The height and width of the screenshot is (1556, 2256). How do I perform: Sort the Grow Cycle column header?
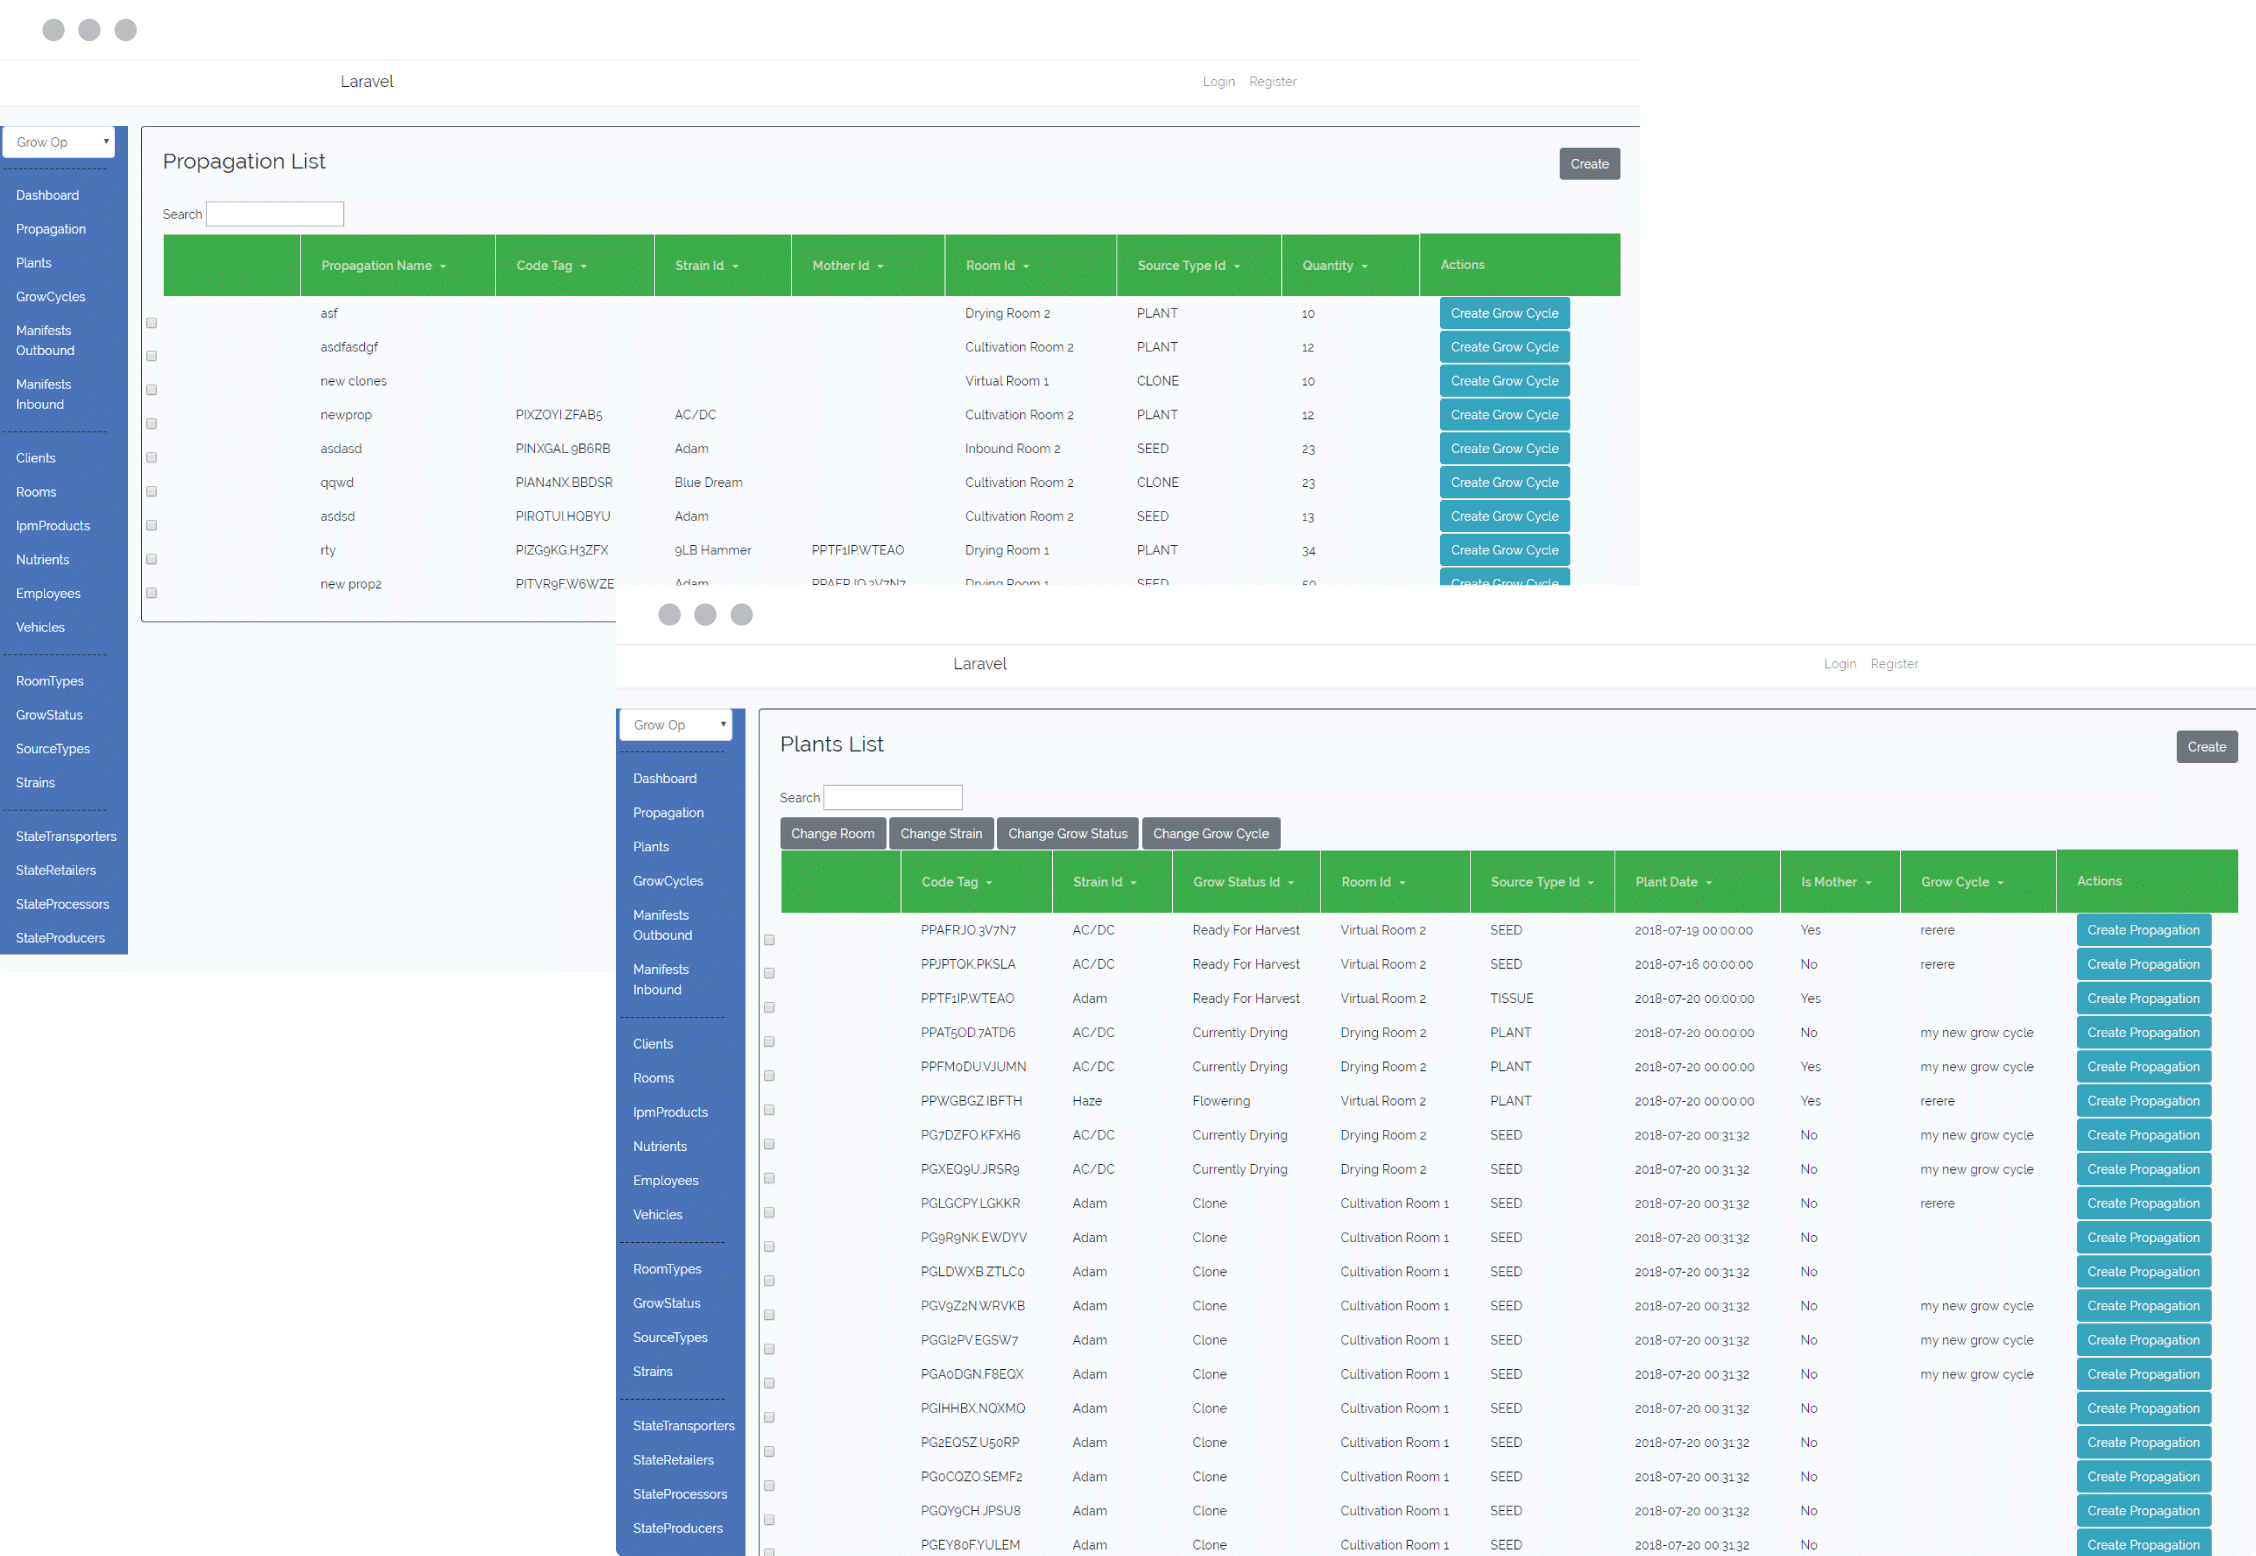click(x=2000, y=883)
